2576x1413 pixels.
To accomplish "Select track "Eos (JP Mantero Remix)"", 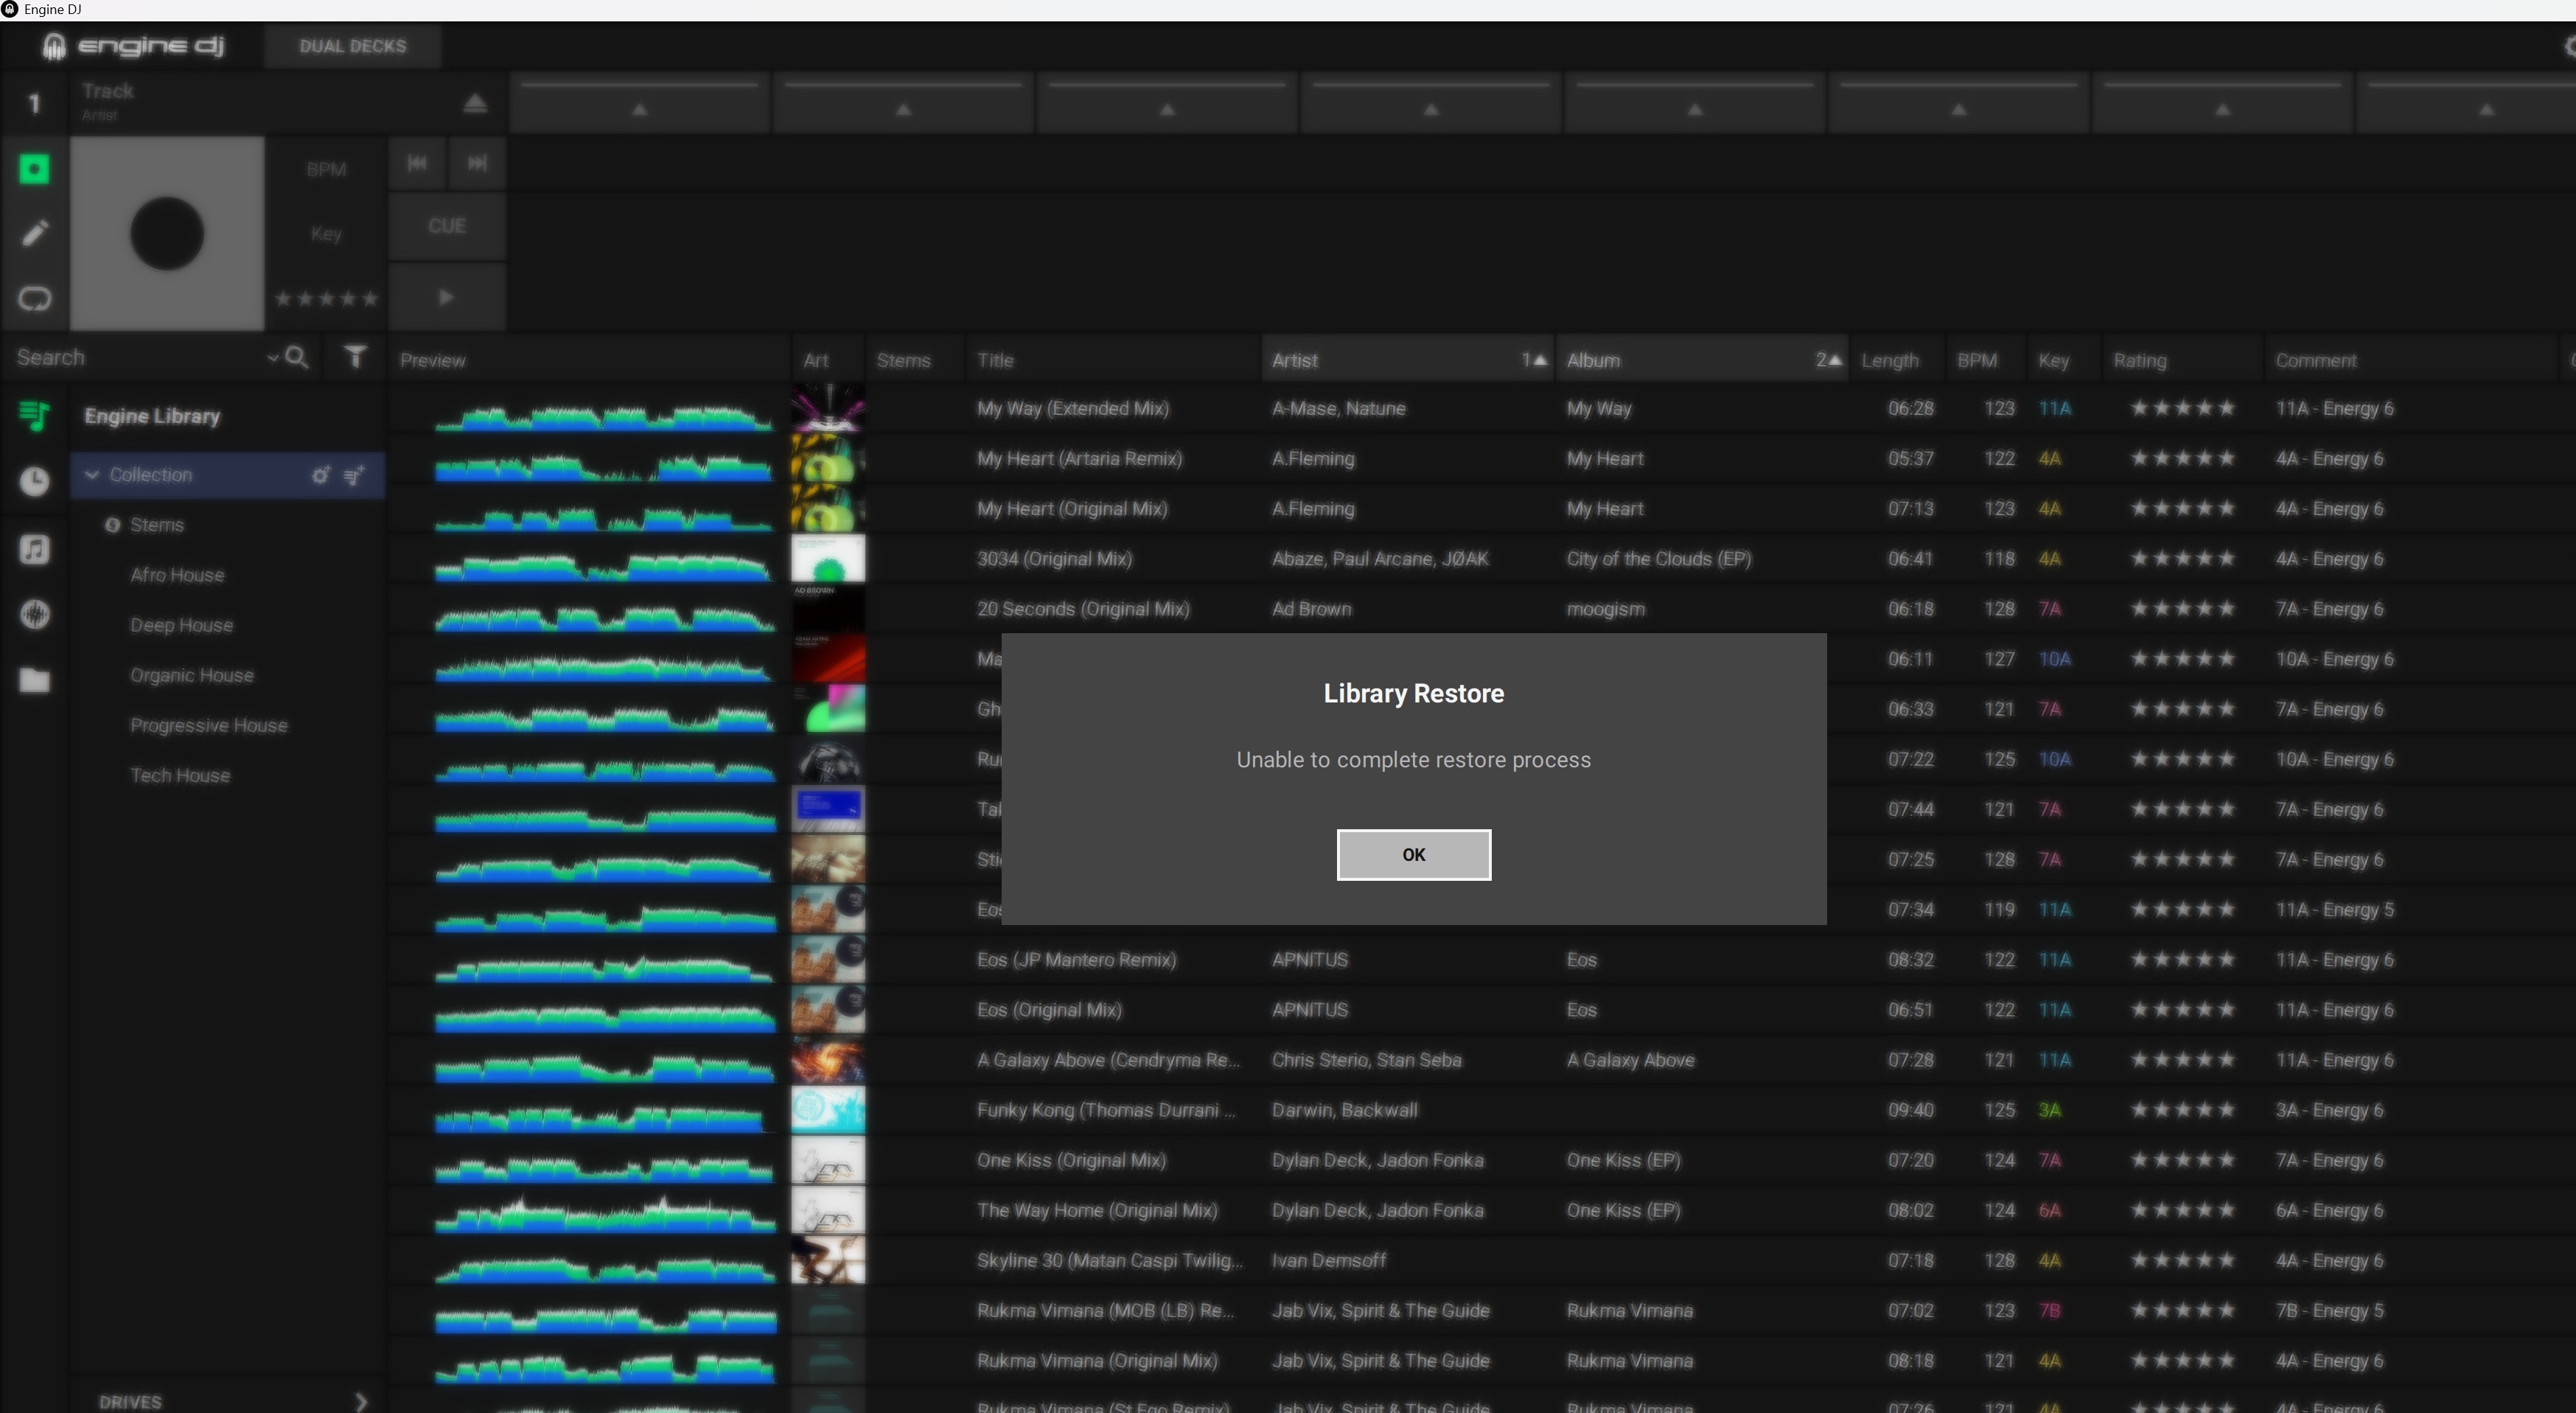I will [1076, 960].
